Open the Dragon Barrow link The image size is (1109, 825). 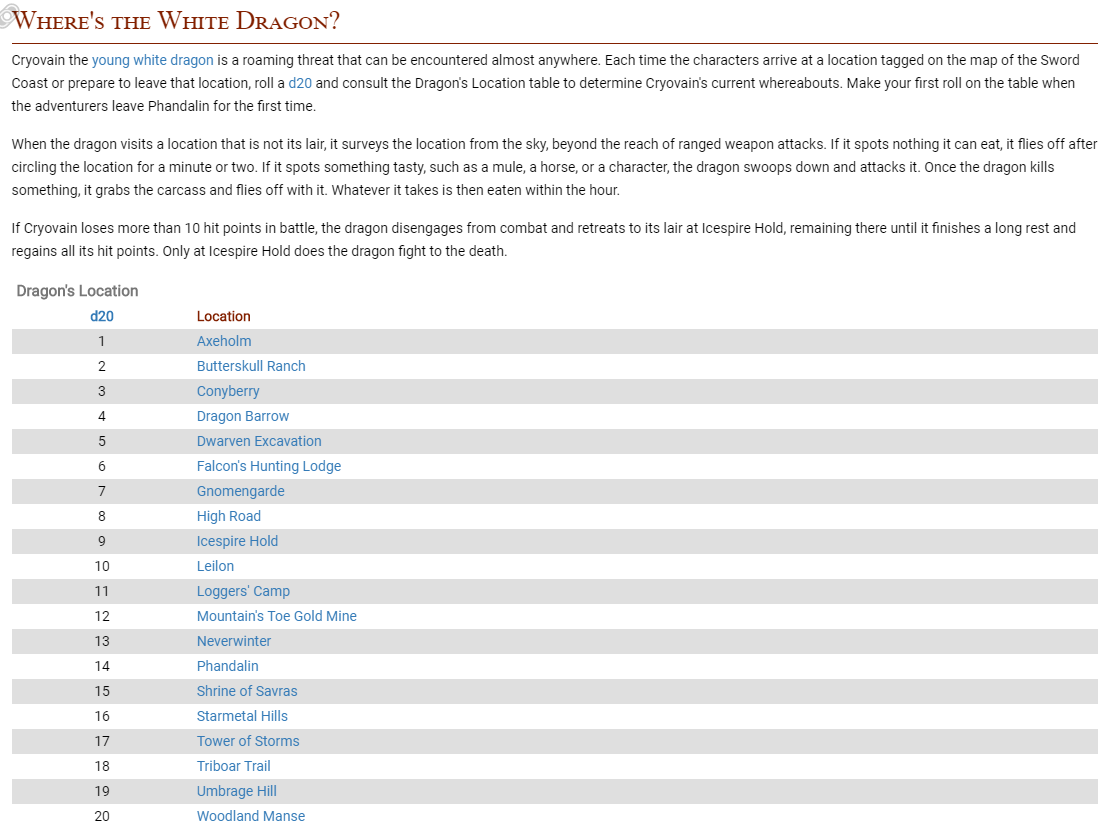click(x=243, y=416)
